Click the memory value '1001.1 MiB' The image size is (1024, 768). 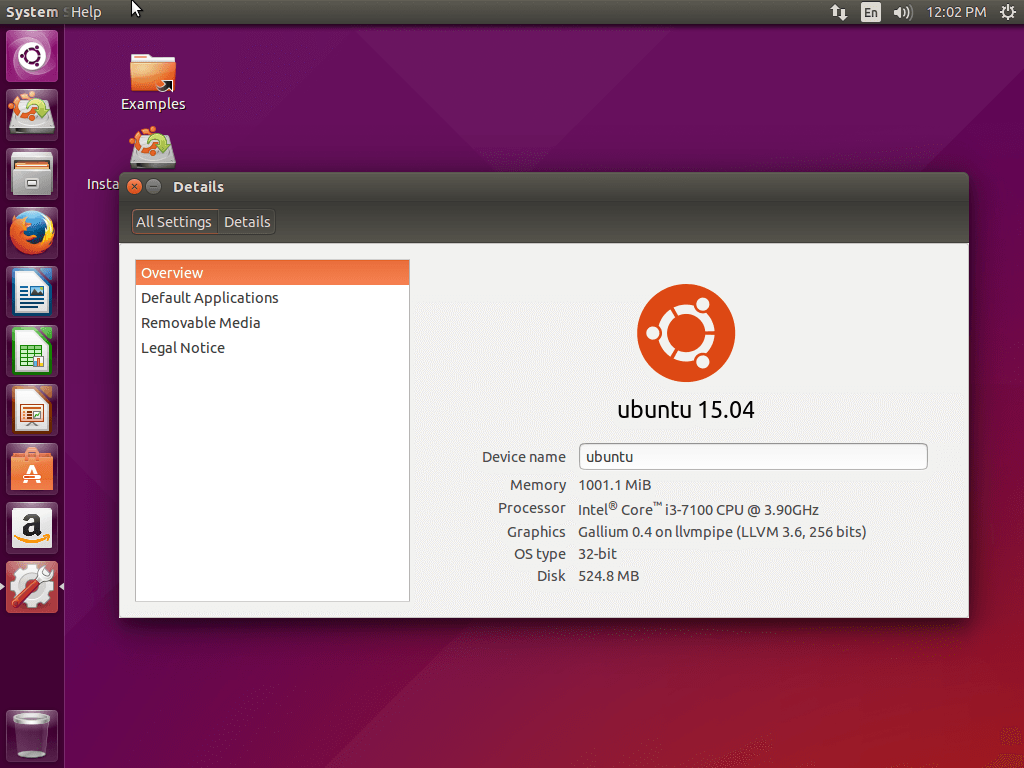615,485
